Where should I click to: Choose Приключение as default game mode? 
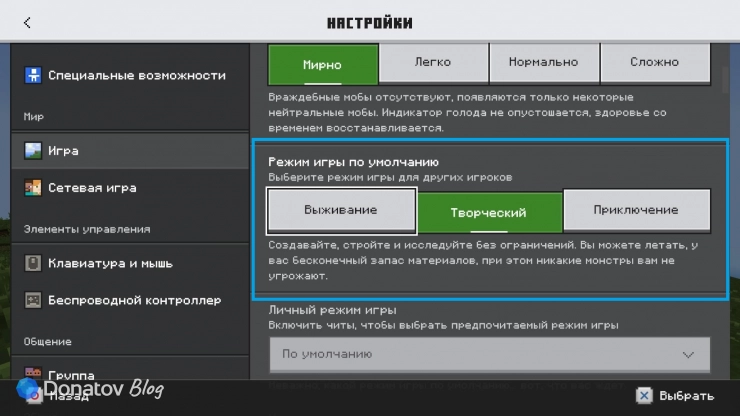click(637, 210)
